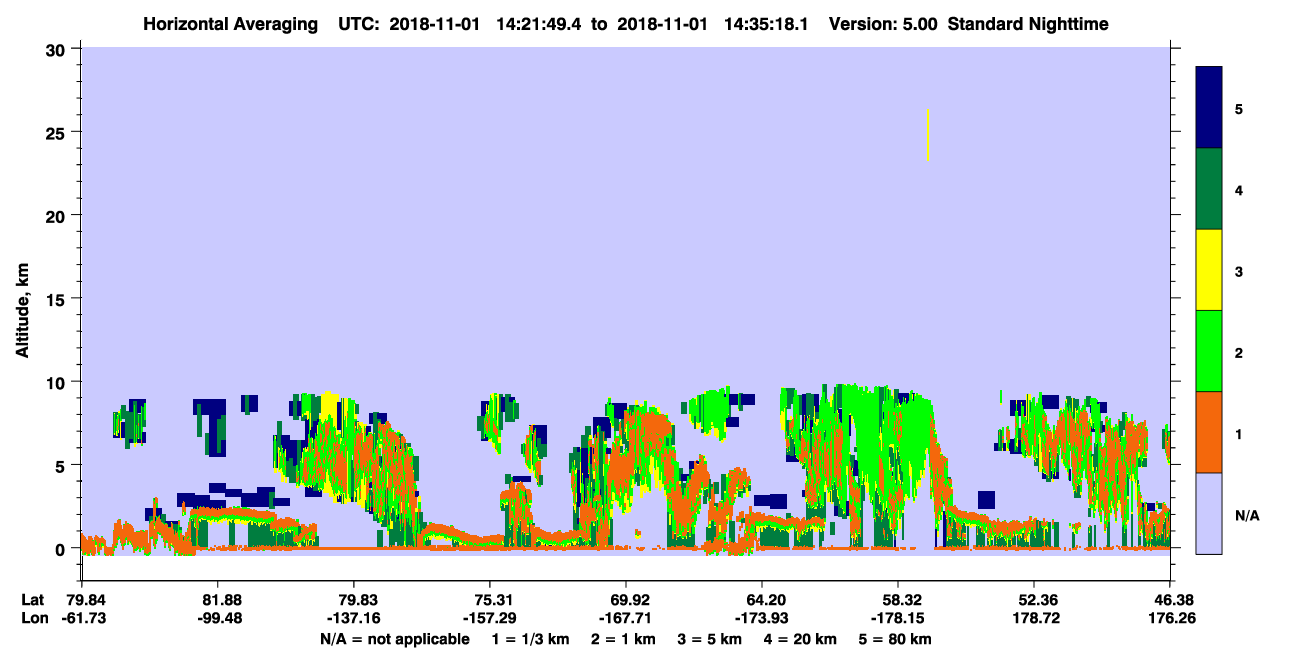Click longitude value -178.15
The image size is (1300, 667).
(898, 617)
